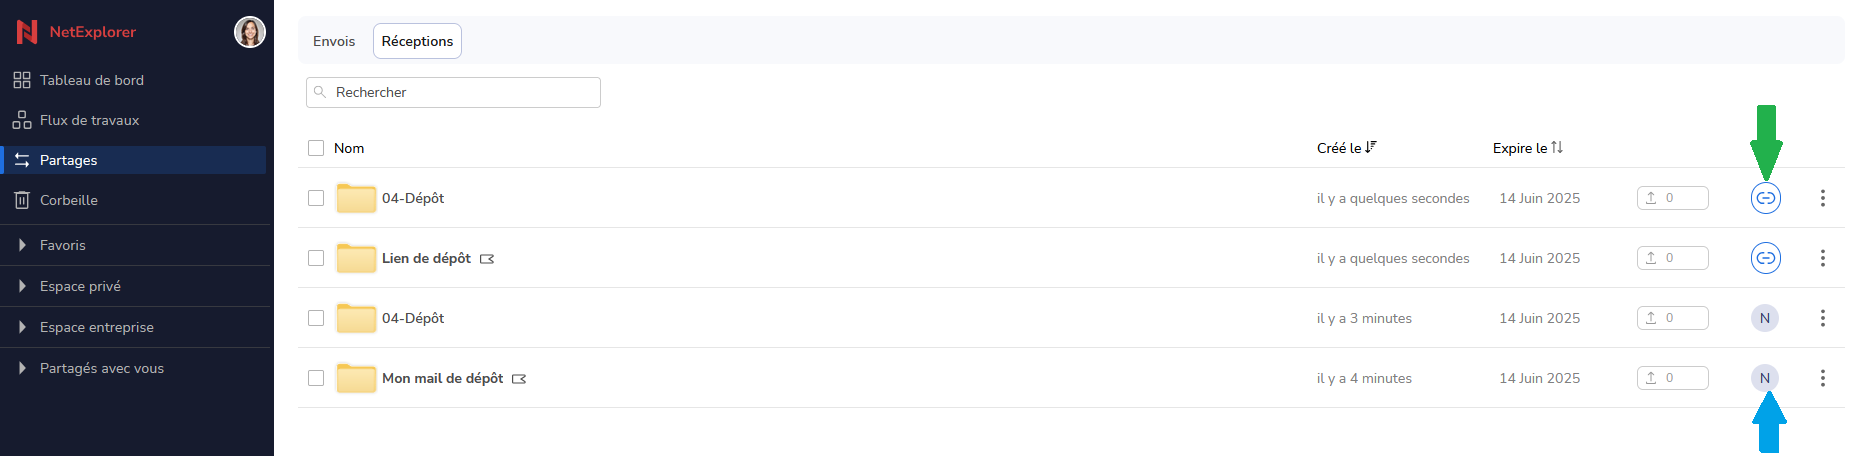
Task: Check the select-all checkbox next to Nom
Action: tap(316, 148)
